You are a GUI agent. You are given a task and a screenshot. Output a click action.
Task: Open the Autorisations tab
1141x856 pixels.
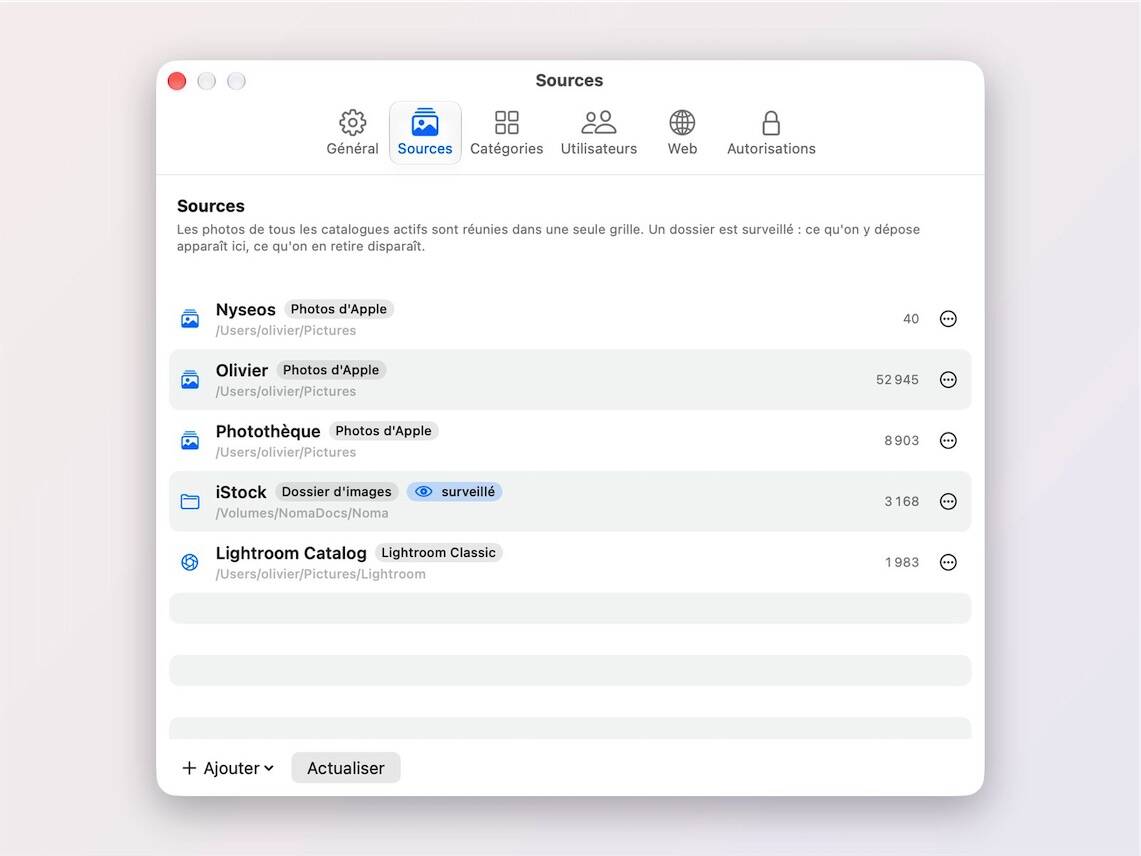click(771, 133)
